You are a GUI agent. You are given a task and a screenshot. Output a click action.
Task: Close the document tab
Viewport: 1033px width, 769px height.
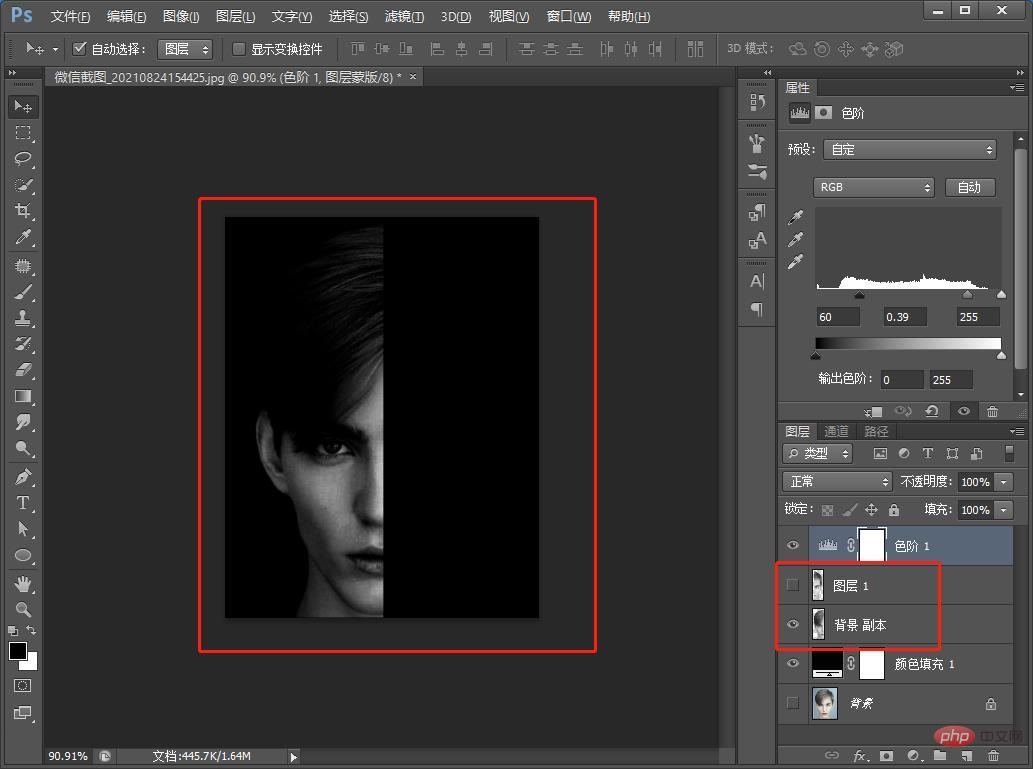pos(413,76)
